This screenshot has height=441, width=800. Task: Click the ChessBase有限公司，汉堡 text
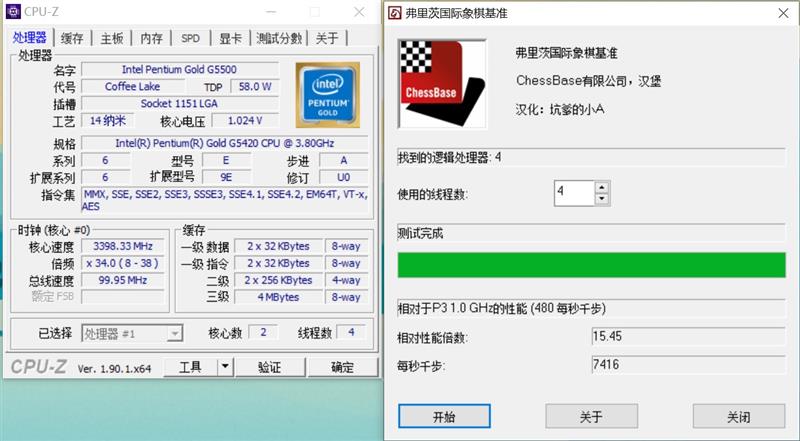(588, 81)
